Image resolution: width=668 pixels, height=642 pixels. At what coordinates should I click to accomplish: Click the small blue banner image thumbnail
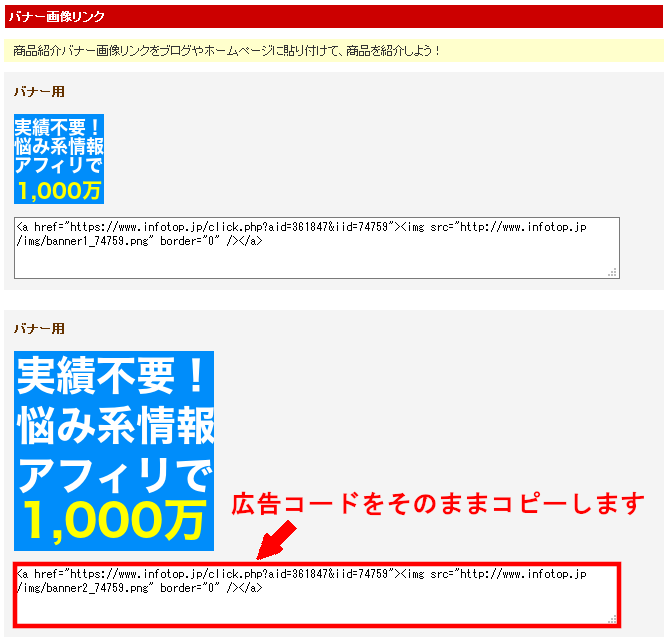[59, 159]
